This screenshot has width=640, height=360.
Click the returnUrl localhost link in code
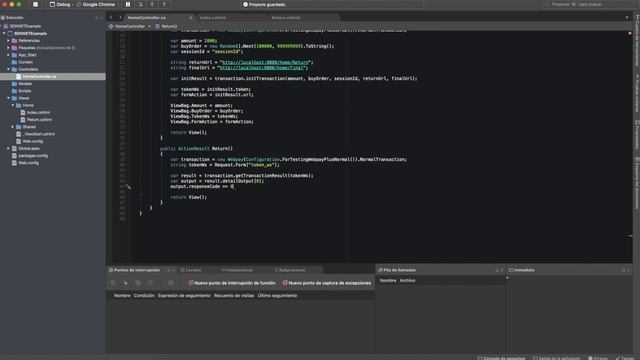point(265,62)
